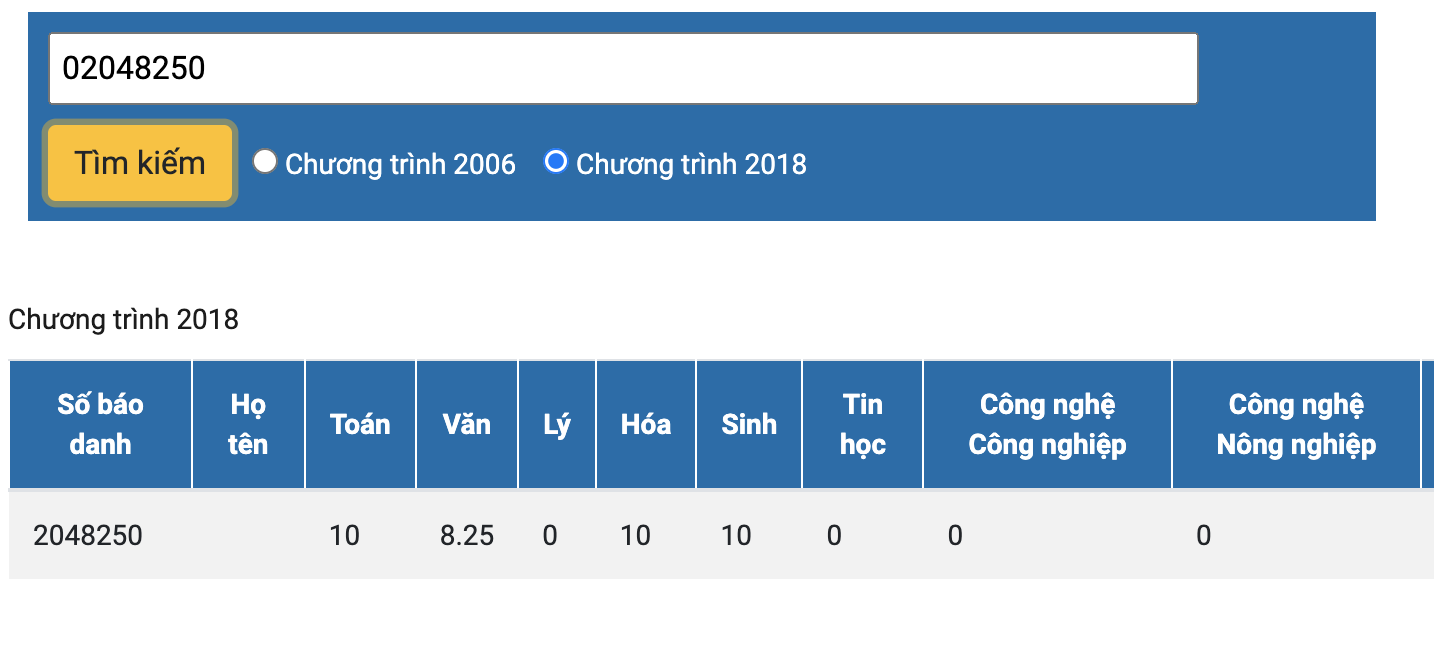Click the Sinh column header
1434x646 pixels.
tap(749, 424)
